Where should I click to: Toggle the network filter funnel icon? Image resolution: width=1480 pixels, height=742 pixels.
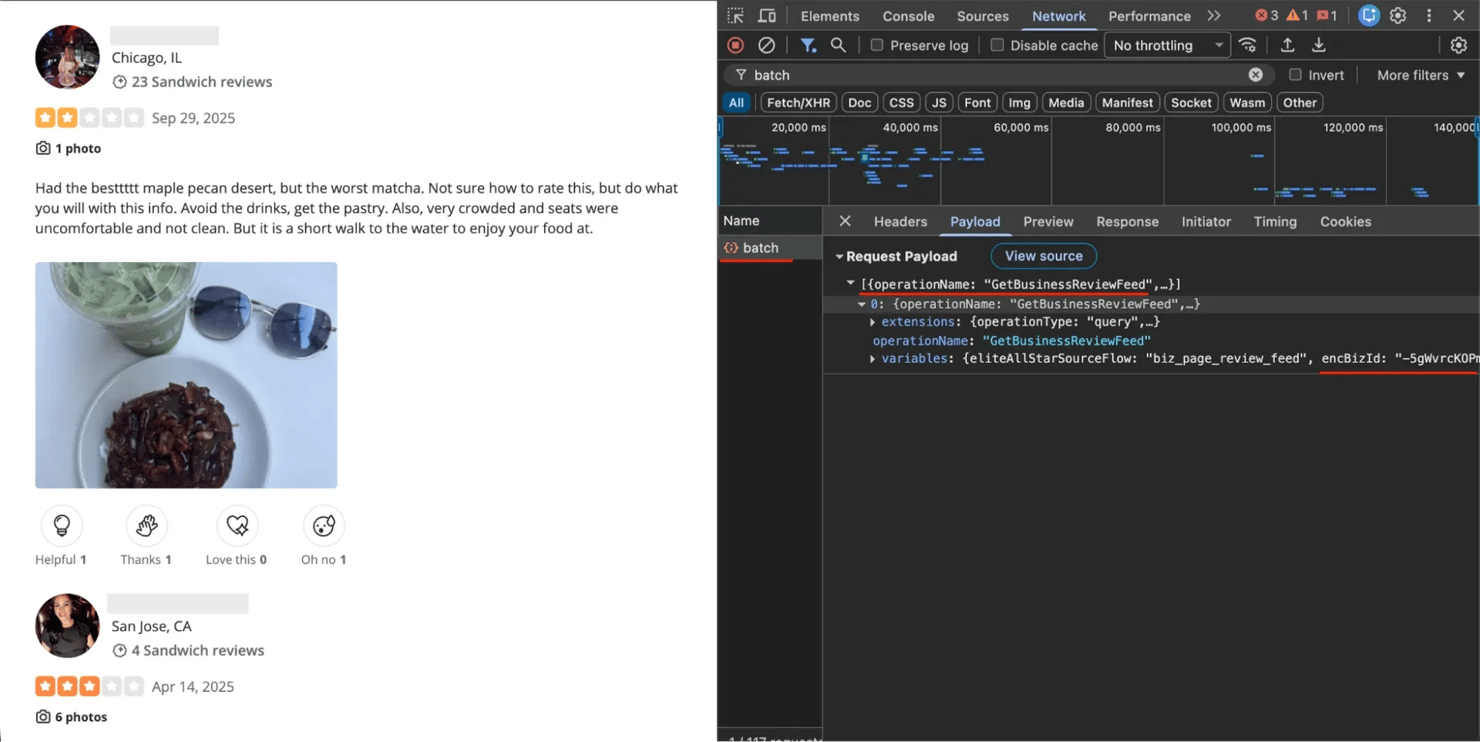[808, 45]
